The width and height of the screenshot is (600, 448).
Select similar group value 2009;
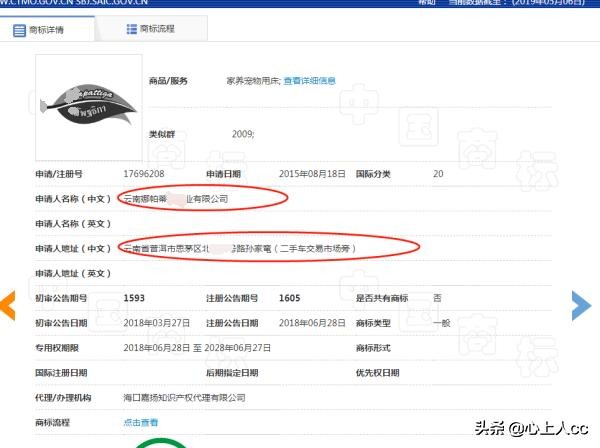pyautogui.click(x=243, y=134)
